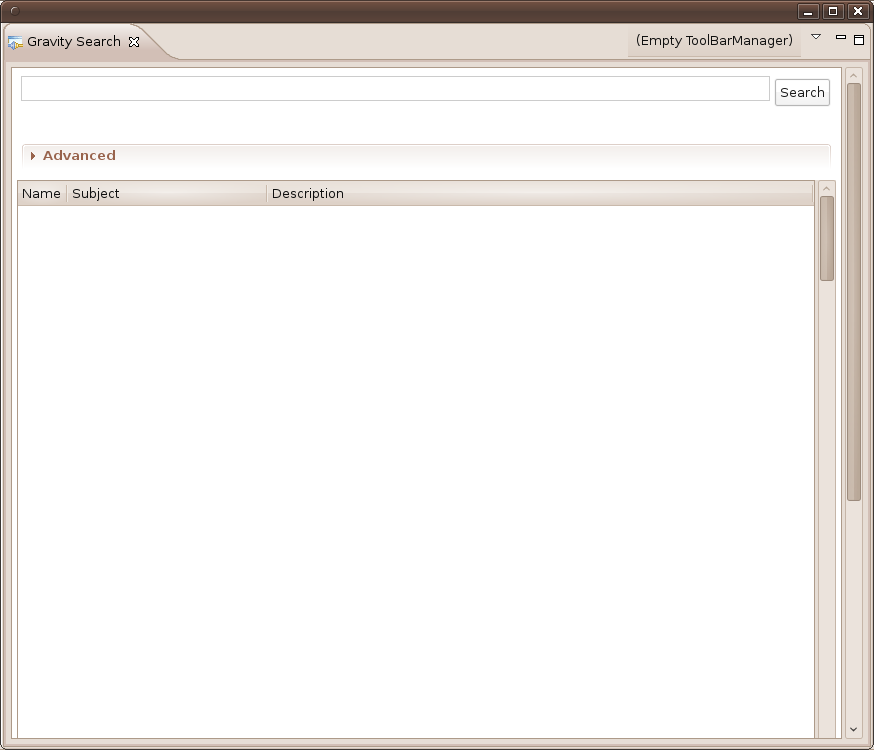874x750 pixels.
Task: Click the results table scrollbar thumb
Action: (826, 238)
